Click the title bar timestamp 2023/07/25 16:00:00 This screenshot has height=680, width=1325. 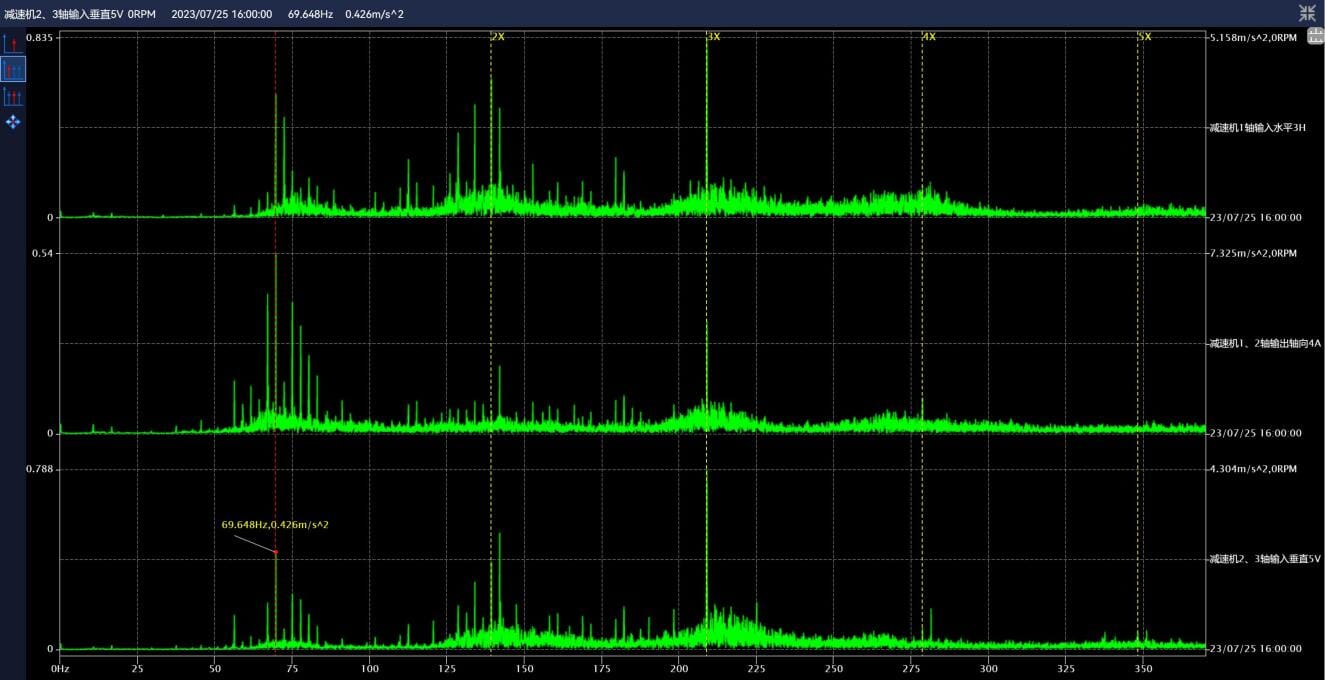point(221,14)
